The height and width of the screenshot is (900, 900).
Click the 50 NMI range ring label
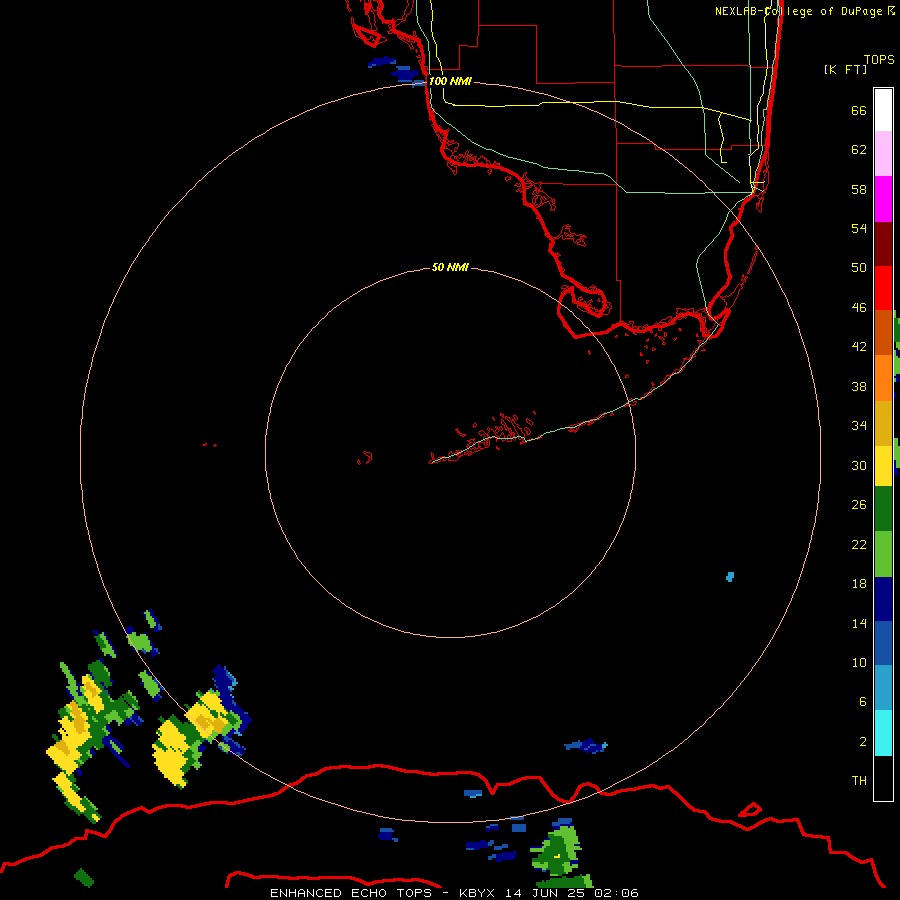tap(449, 267)
